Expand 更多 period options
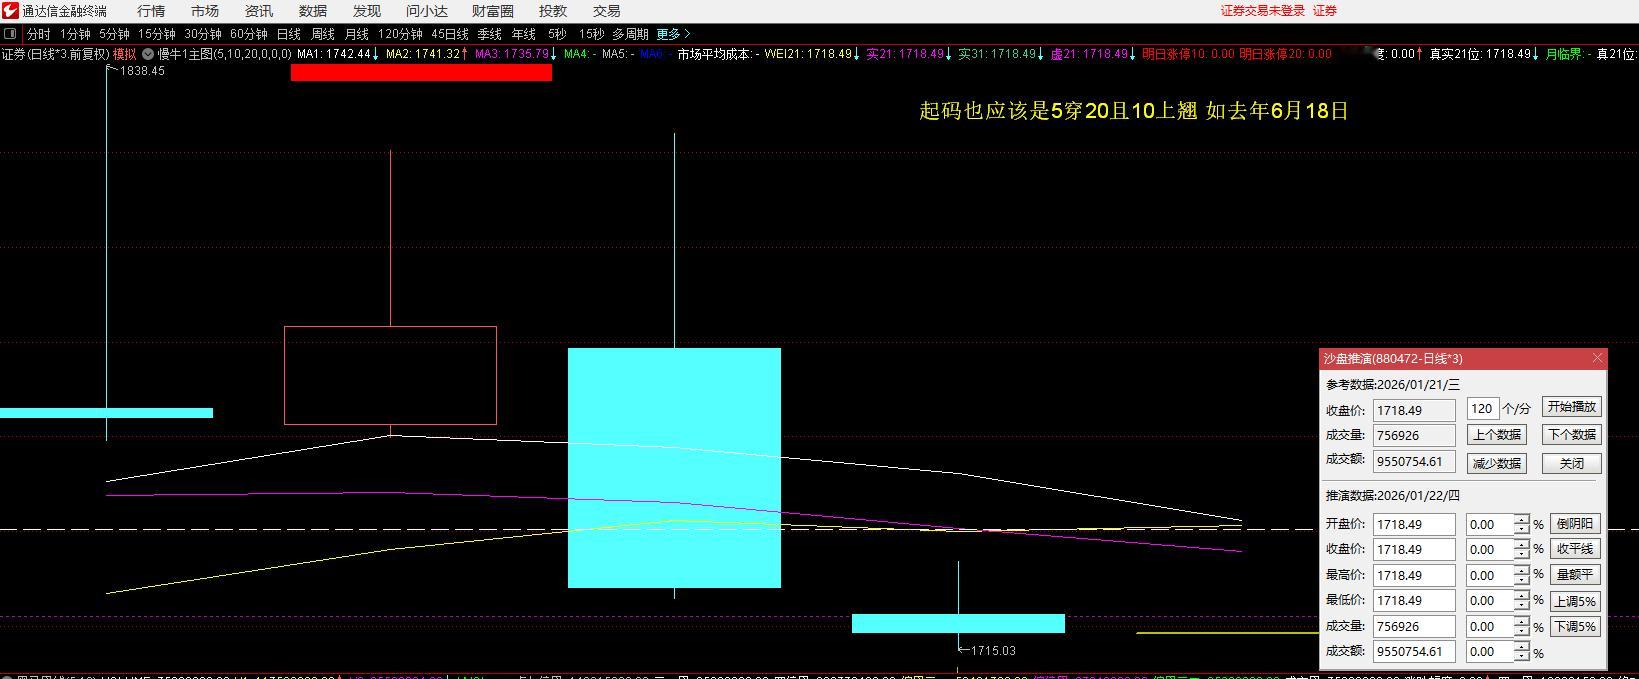 coord(673,34)
